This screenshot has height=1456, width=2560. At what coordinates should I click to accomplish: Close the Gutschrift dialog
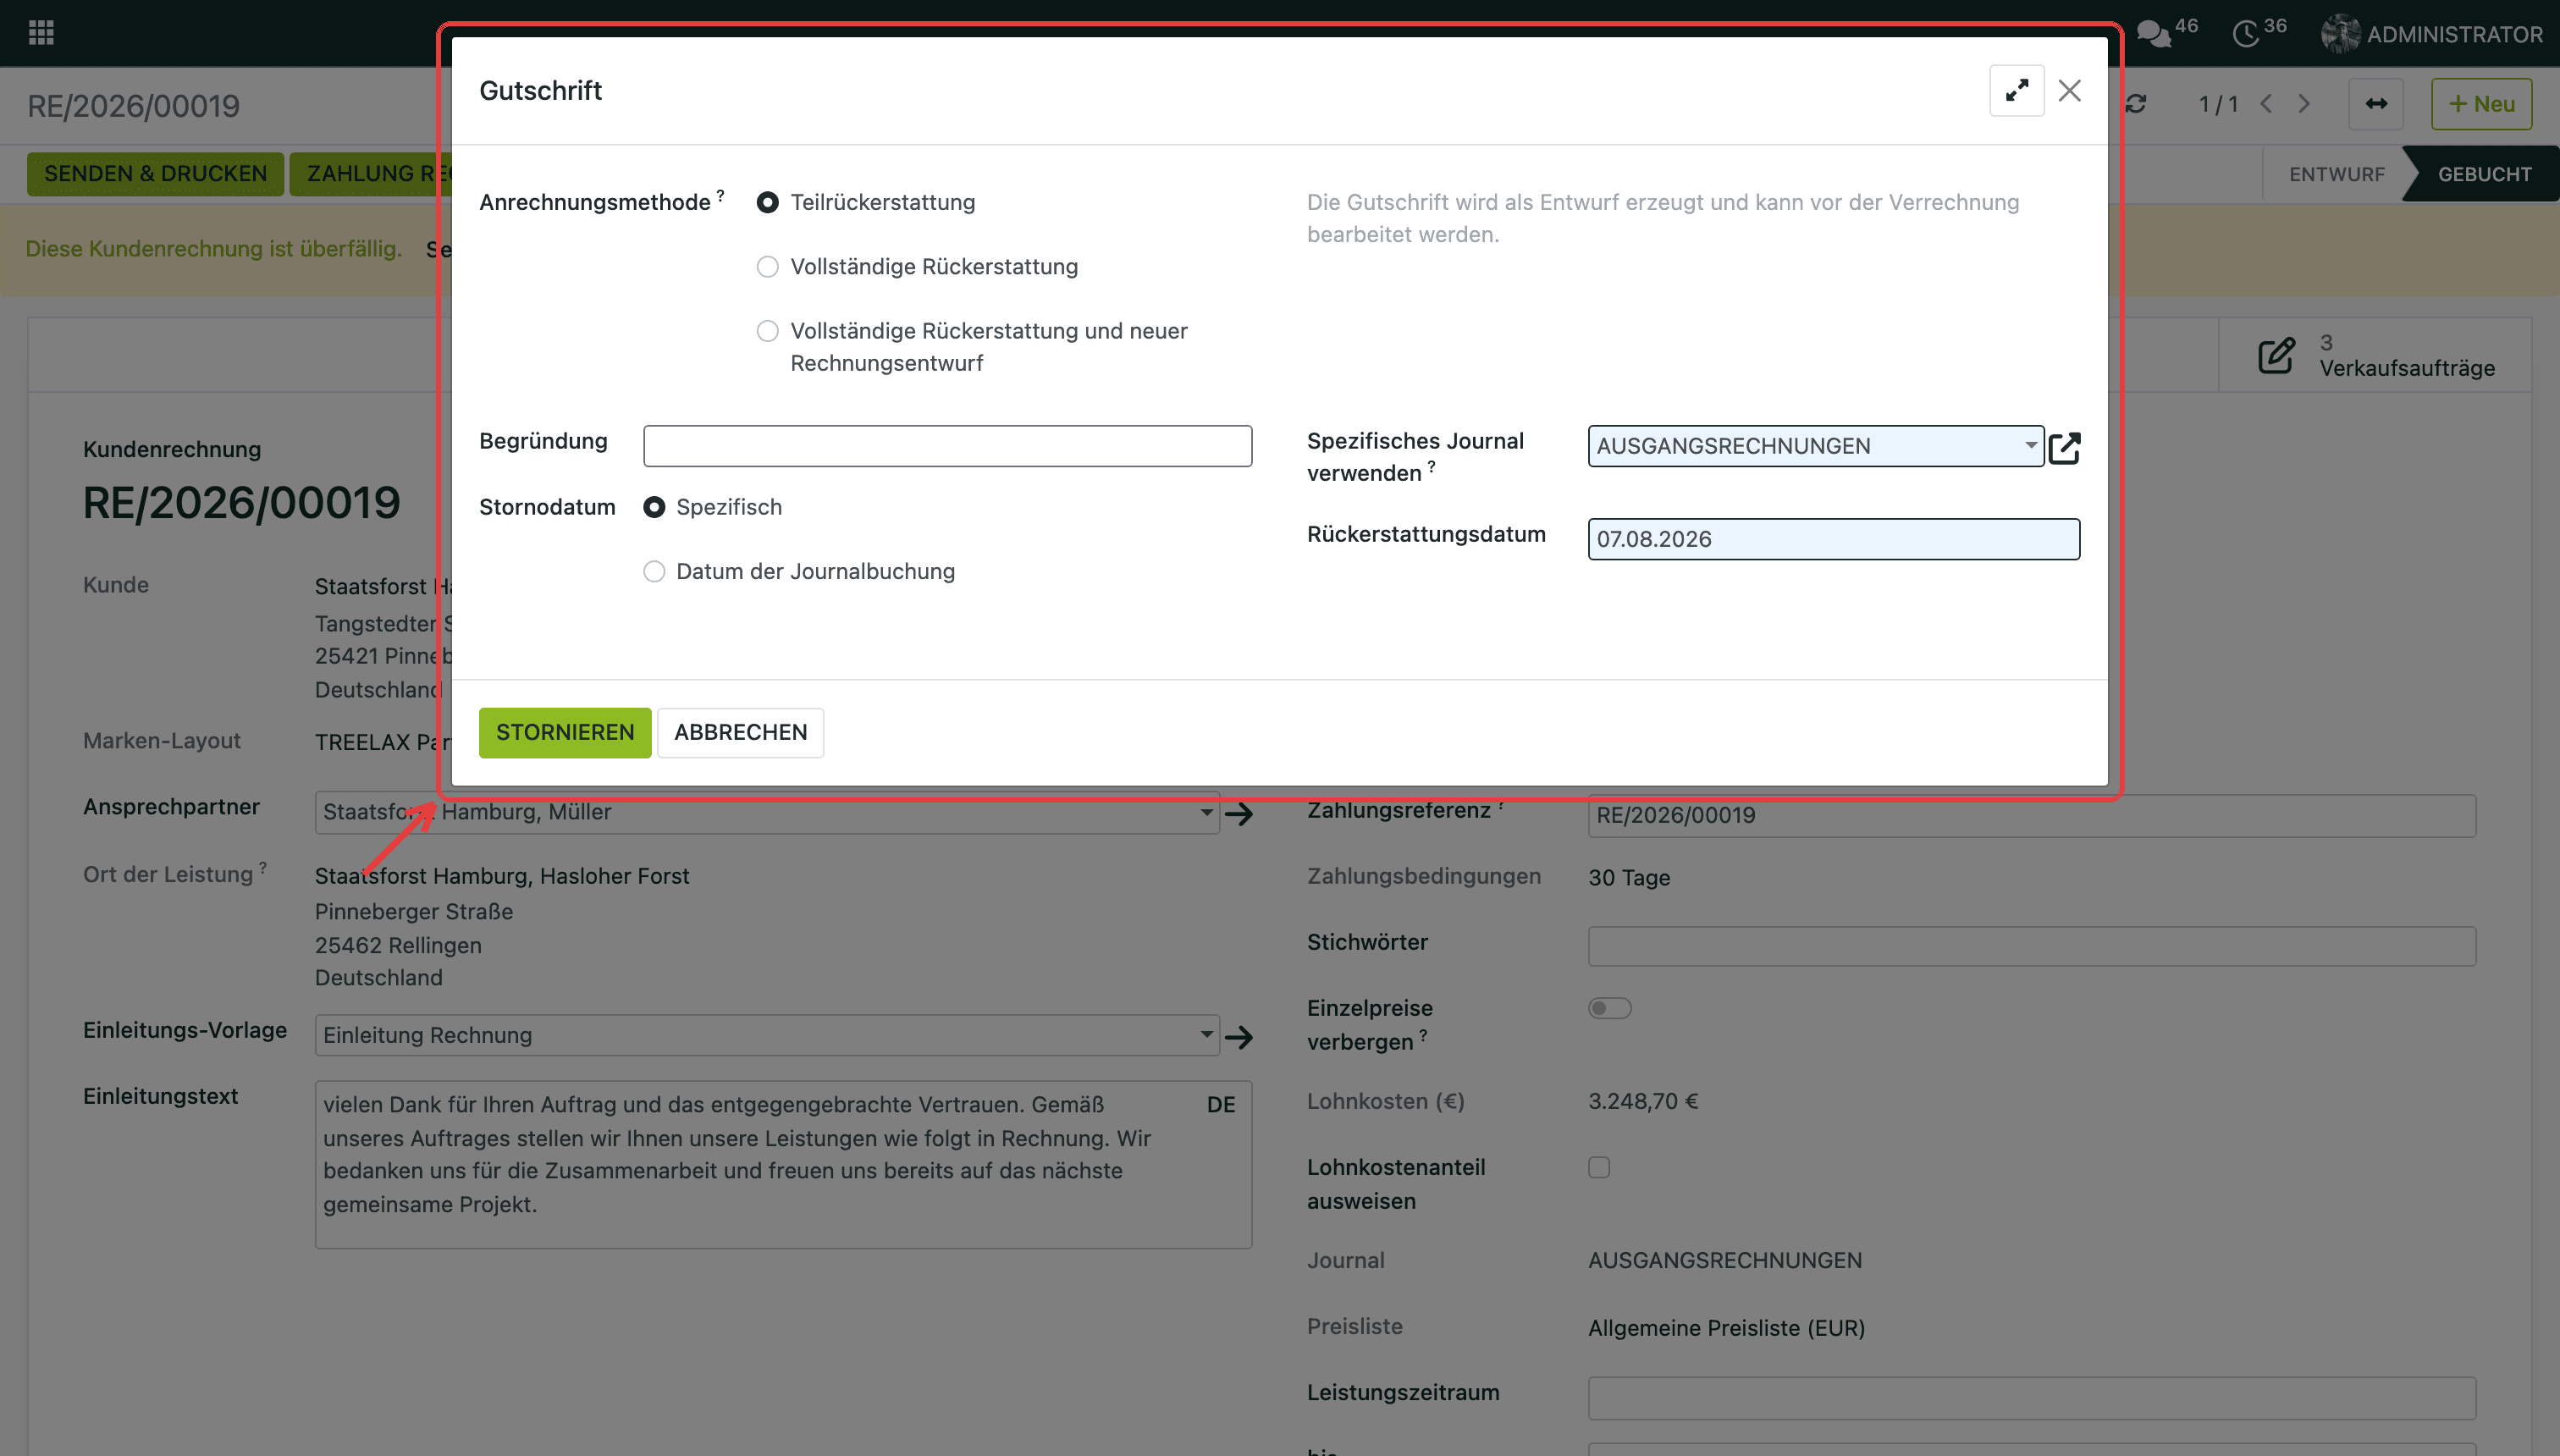pyautogui.click(x=2069, y=91)
